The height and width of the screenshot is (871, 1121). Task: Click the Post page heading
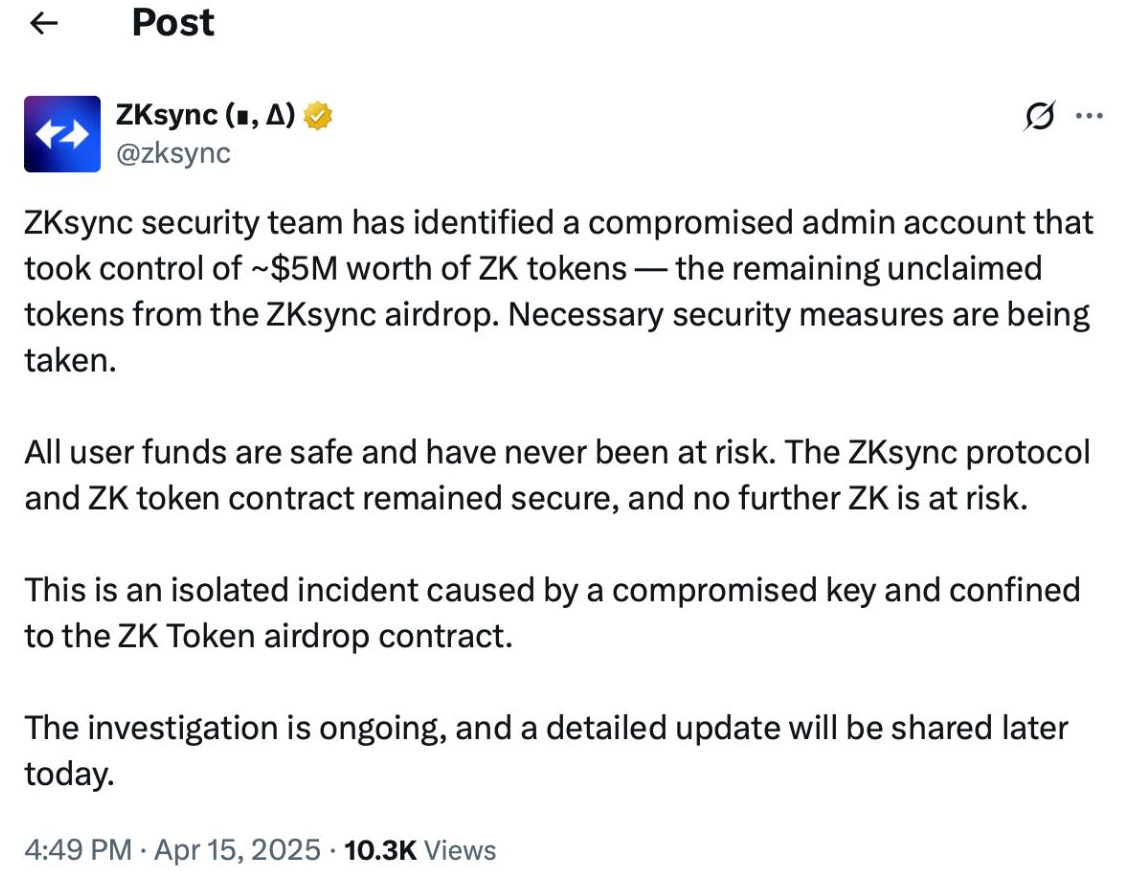(x=173, y=22)
